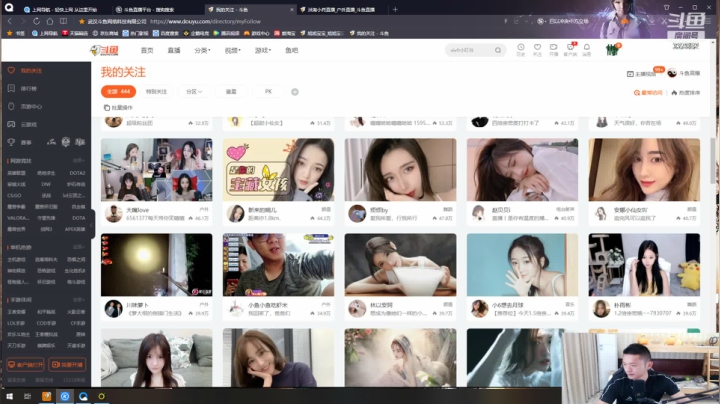The image size is (720, 404).
Task: Open a new browser tab with plus button
Action: coord(395,9)
